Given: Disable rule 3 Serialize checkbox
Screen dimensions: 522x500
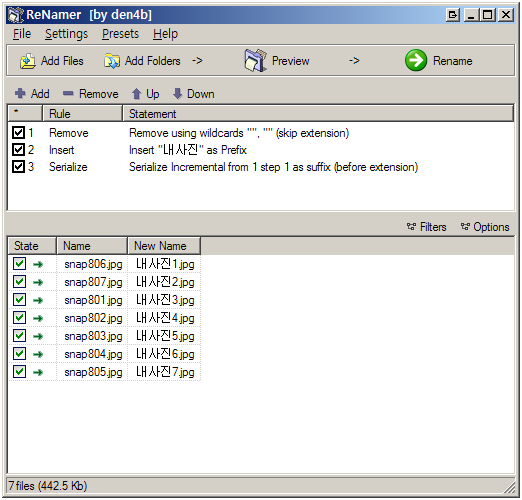Looking at the screenshot, I should [18, 166].
